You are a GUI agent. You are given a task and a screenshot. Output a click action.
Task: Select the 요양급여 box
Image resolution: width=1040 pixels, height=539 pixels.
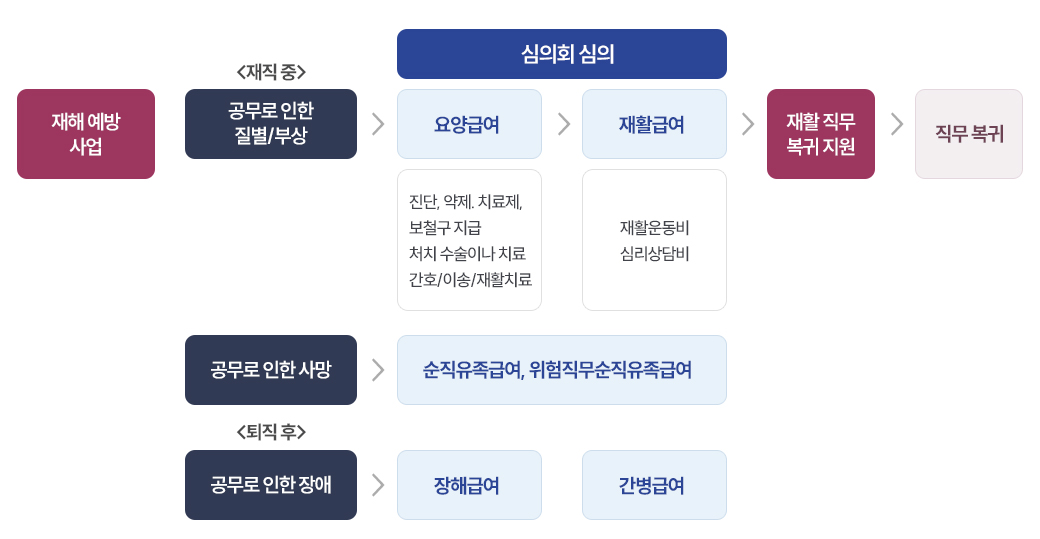[x=470, y=124]
